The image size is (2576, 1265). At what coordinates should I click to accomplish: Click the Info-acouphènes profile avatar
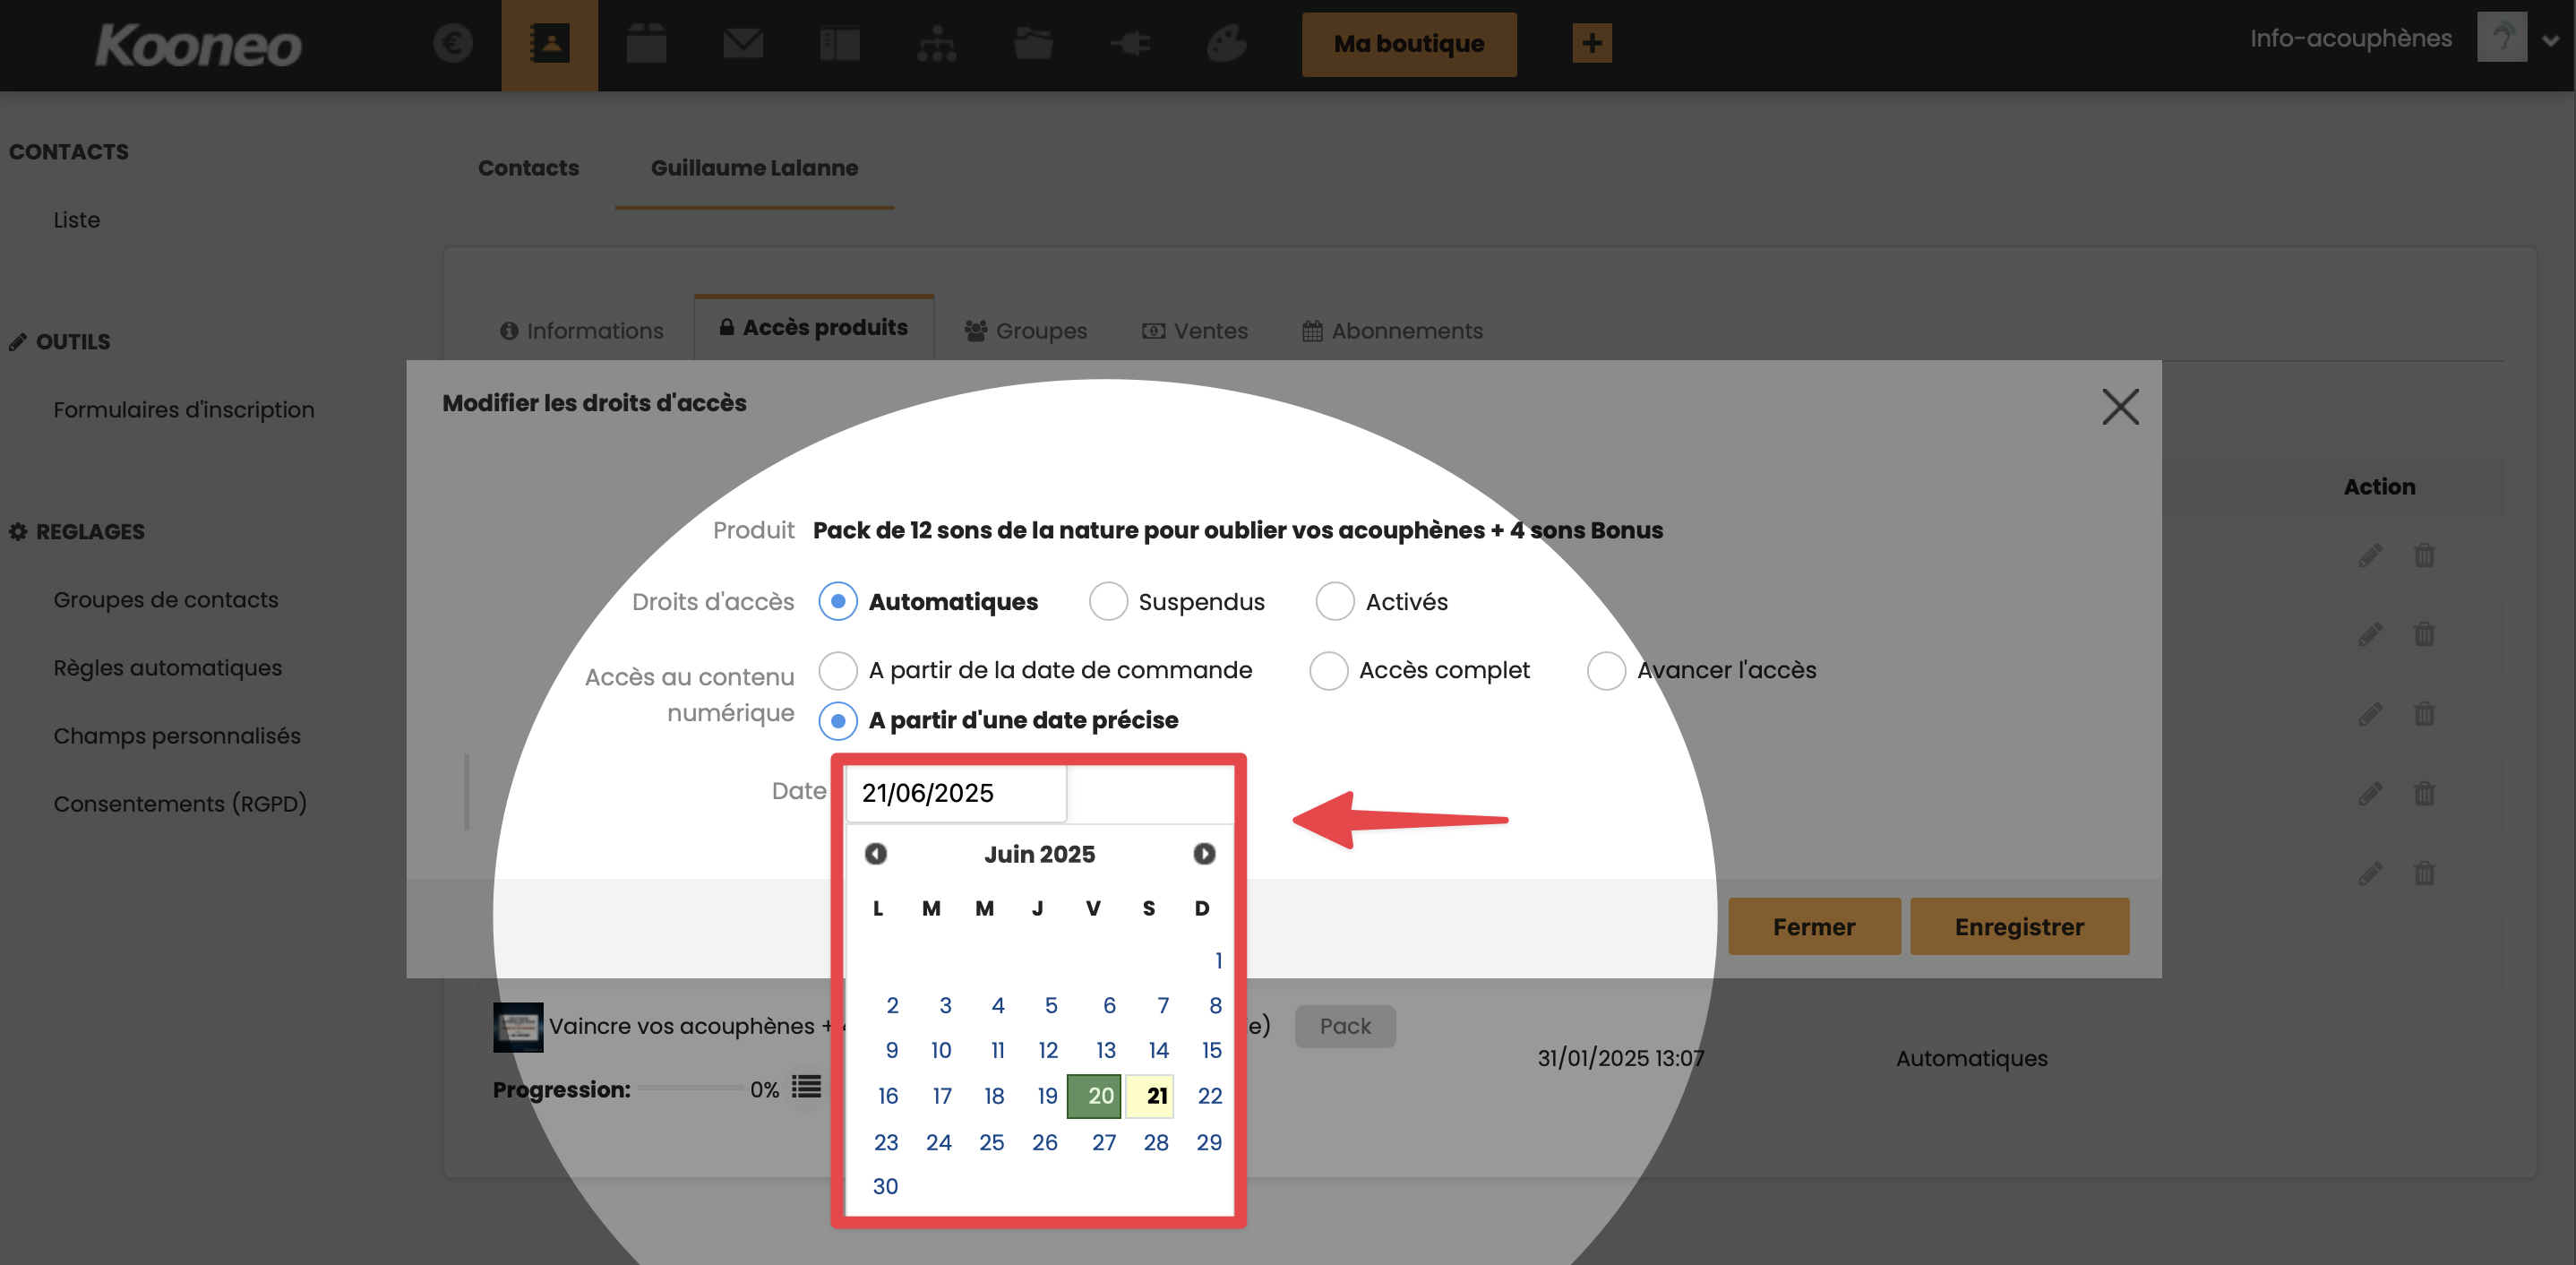(x=2502, y=38)
